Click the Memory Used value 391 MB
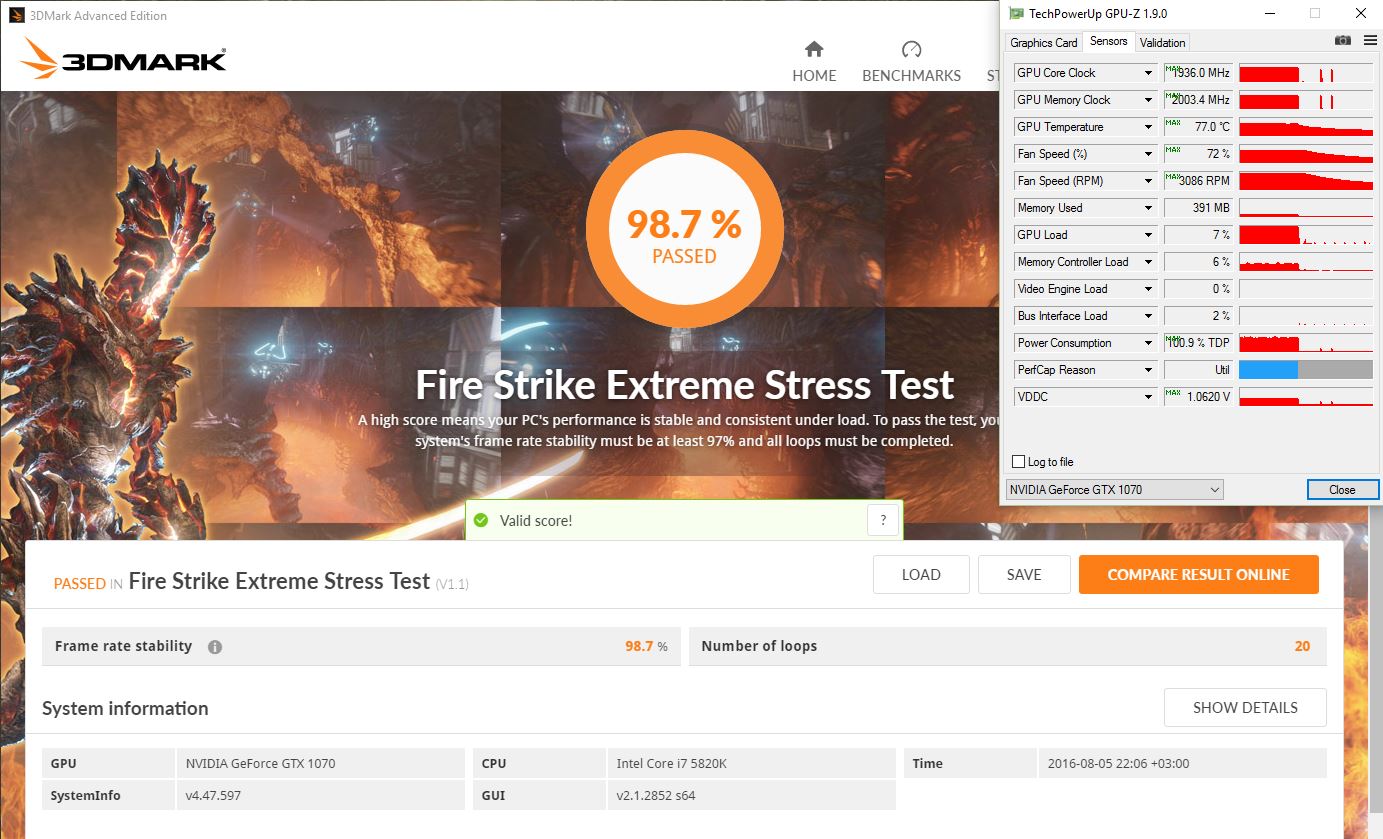This screenshot has width=1383, height=839. tap(1198, 208)
